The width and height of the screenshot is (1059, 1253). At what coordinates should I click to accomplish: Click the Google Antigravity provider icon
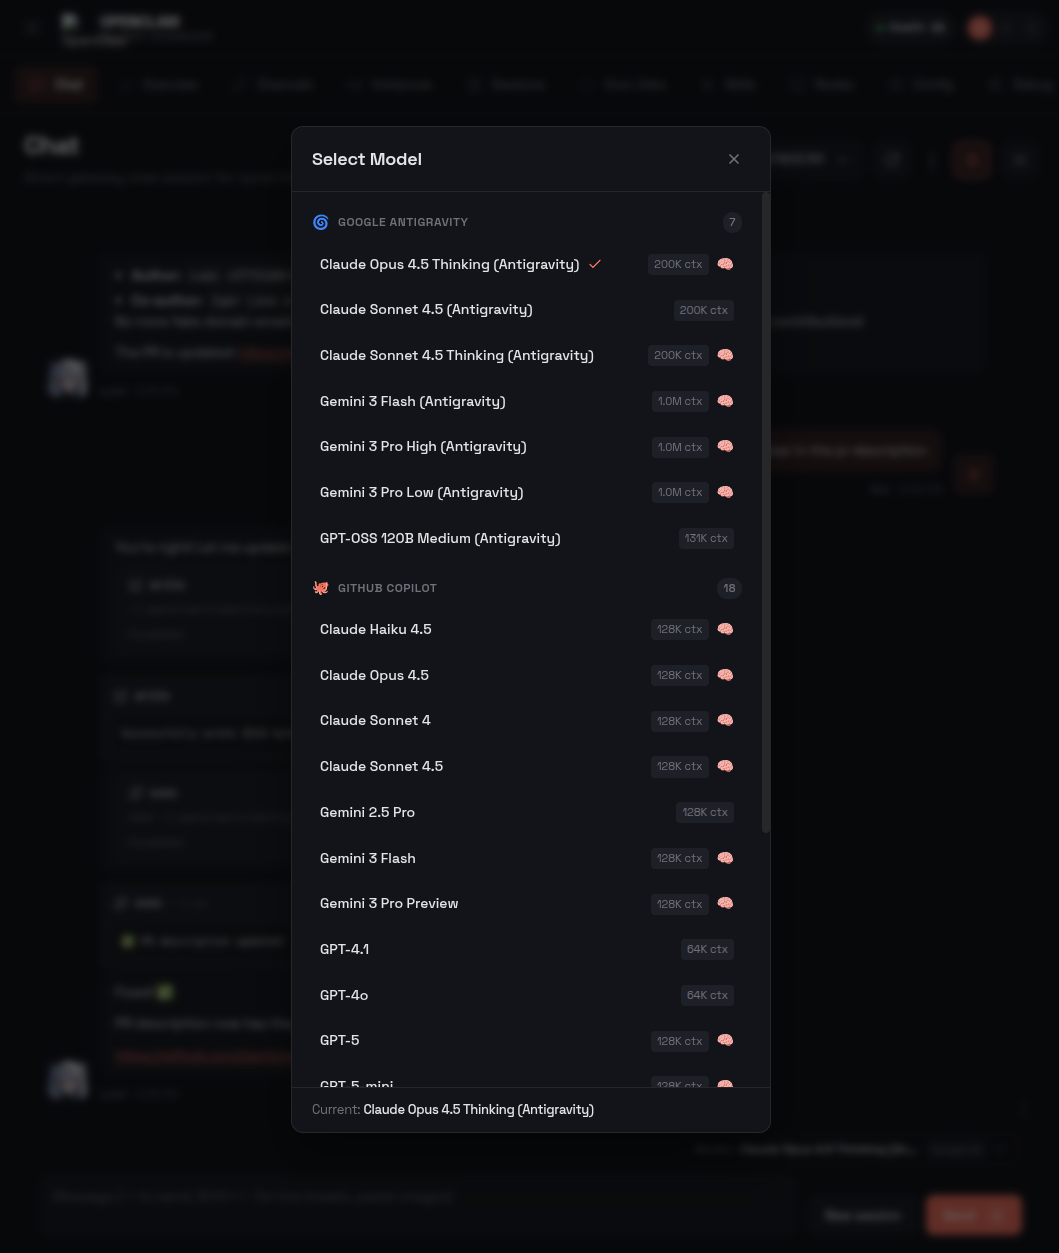pyautogui.click(x=320, y=222)
